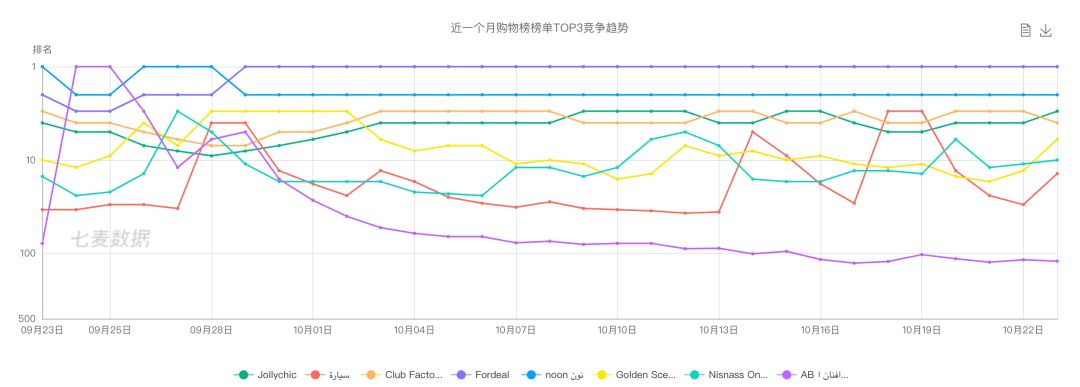Toggle the Jollychic legend series
Viewport: 1080px width, 387px height.
pos(265,375)
